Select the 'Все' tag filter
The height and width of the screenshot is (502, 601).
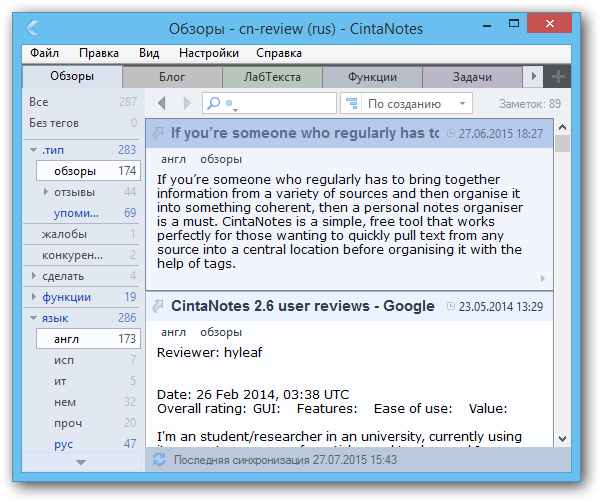(81, 102)
